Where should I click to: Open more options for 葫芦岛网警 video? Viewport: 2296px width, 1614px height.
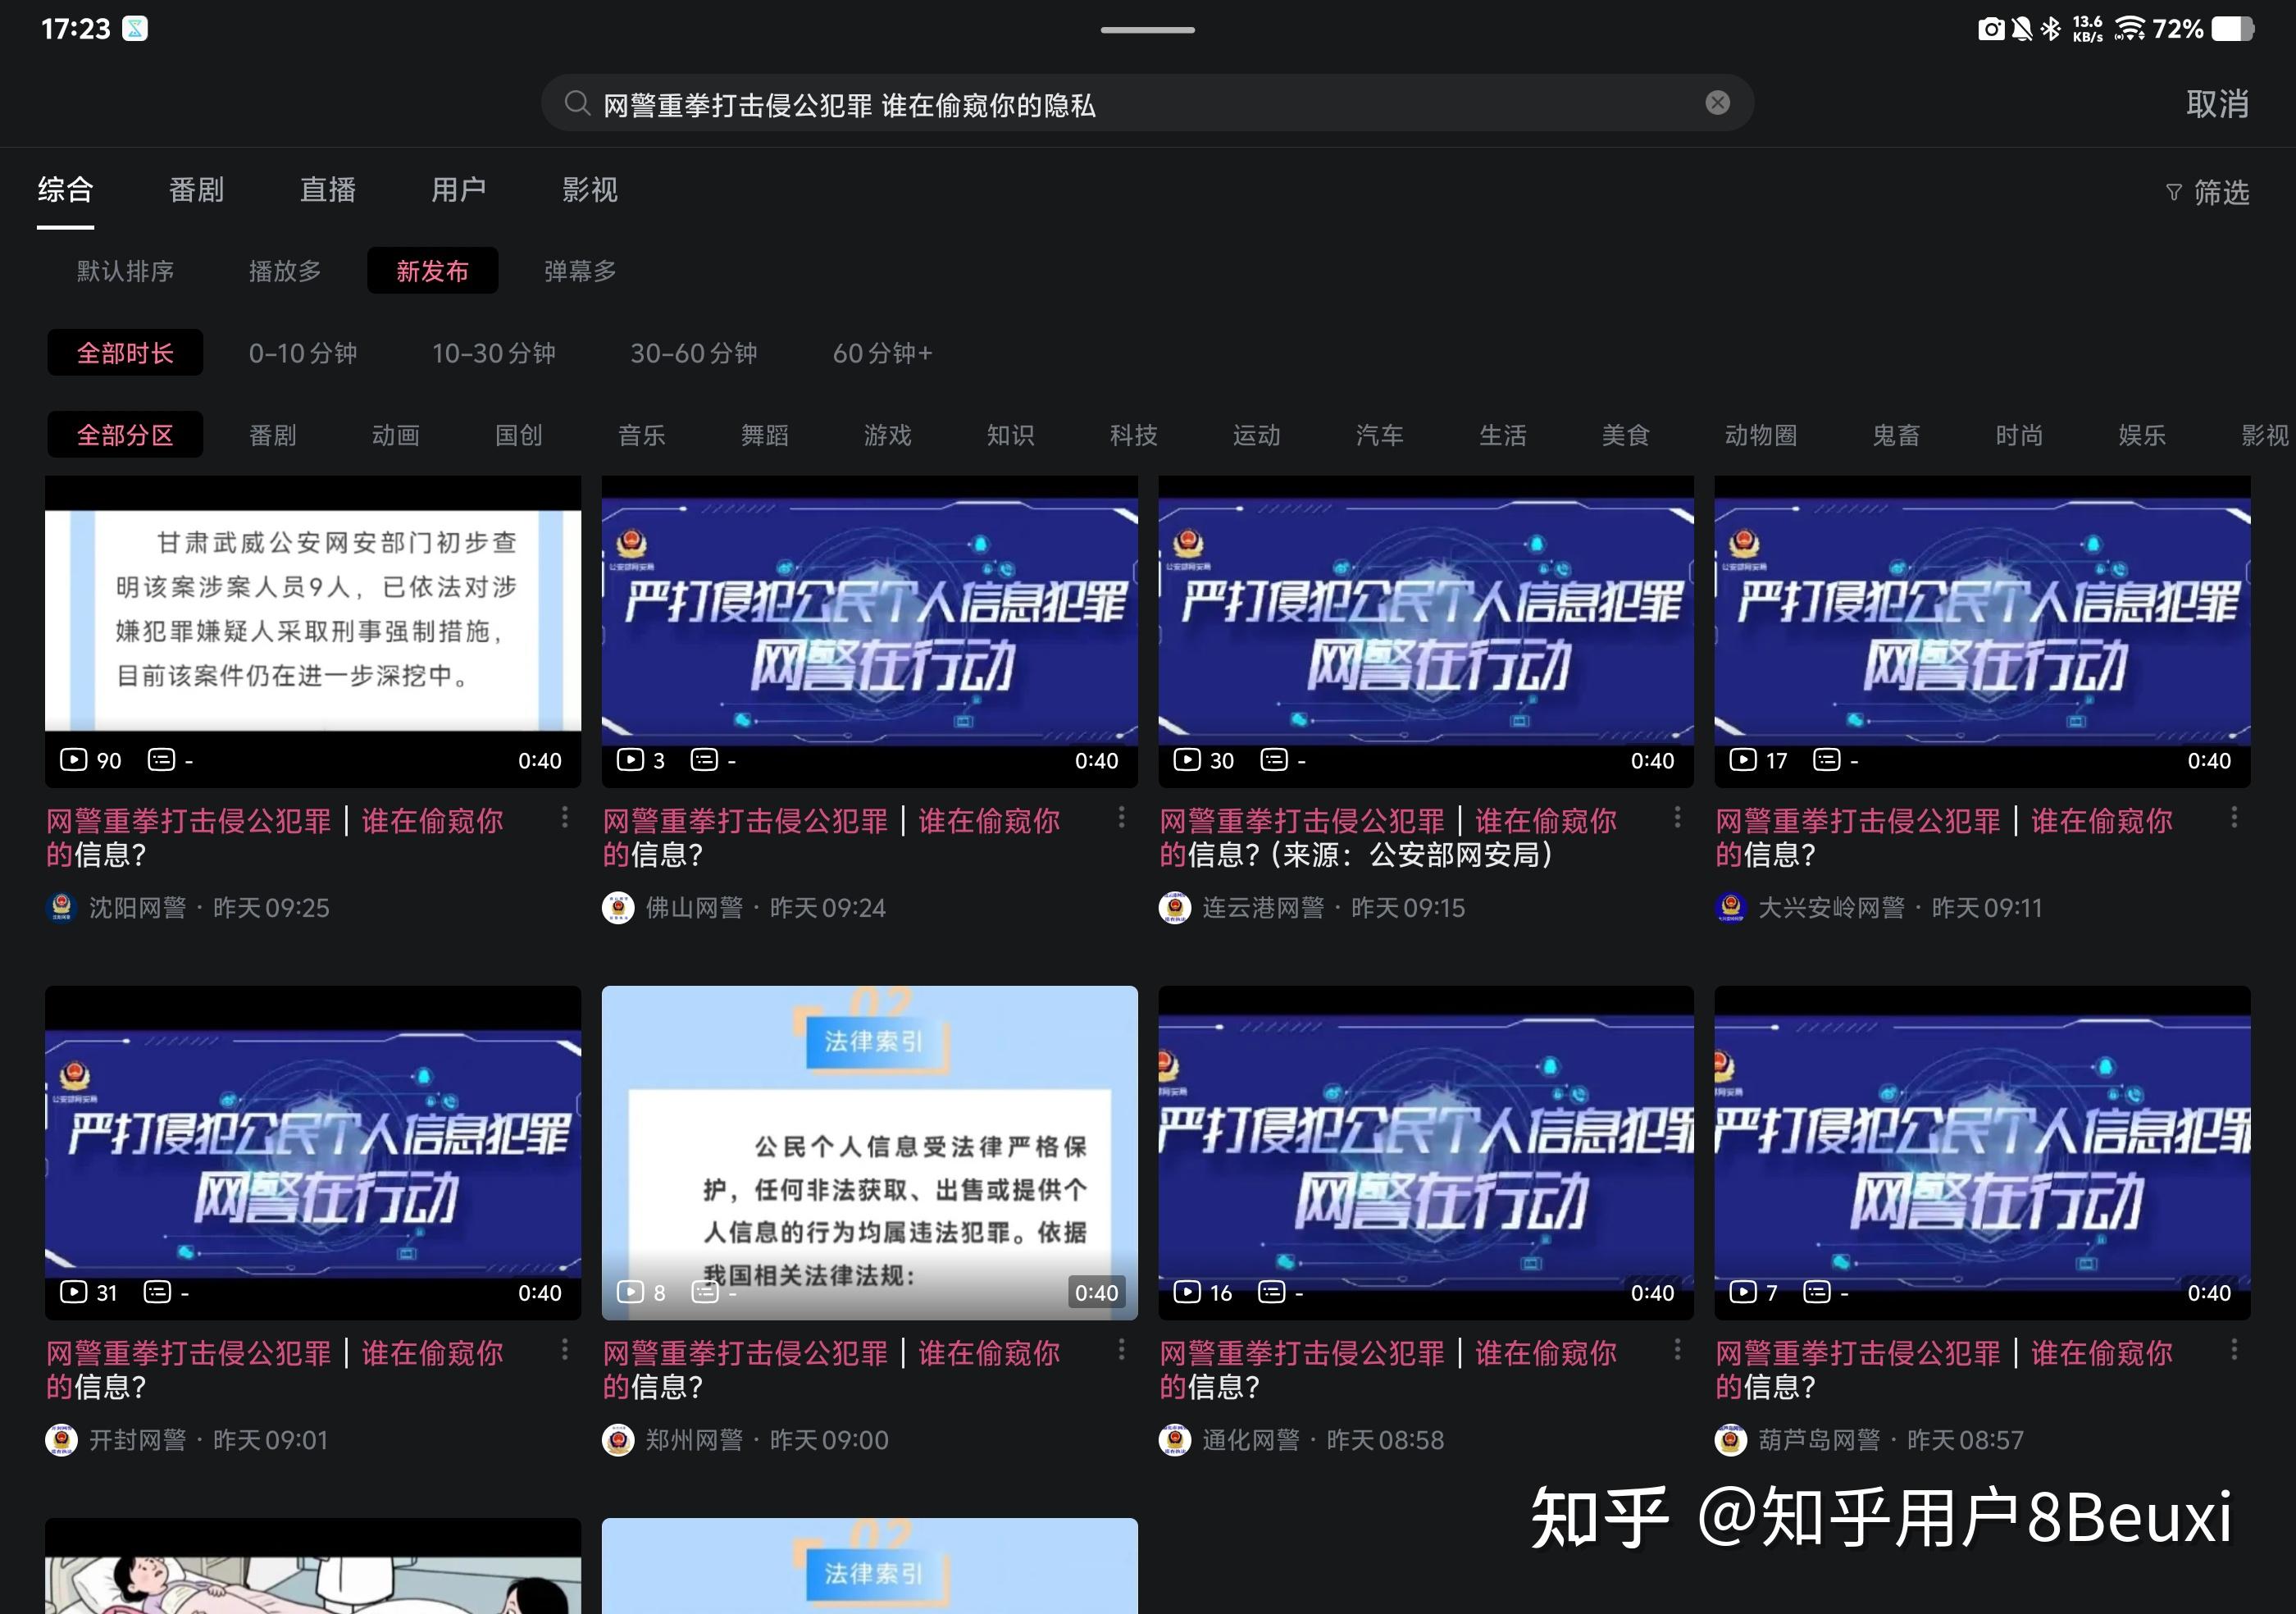tap(2234, 1350)
